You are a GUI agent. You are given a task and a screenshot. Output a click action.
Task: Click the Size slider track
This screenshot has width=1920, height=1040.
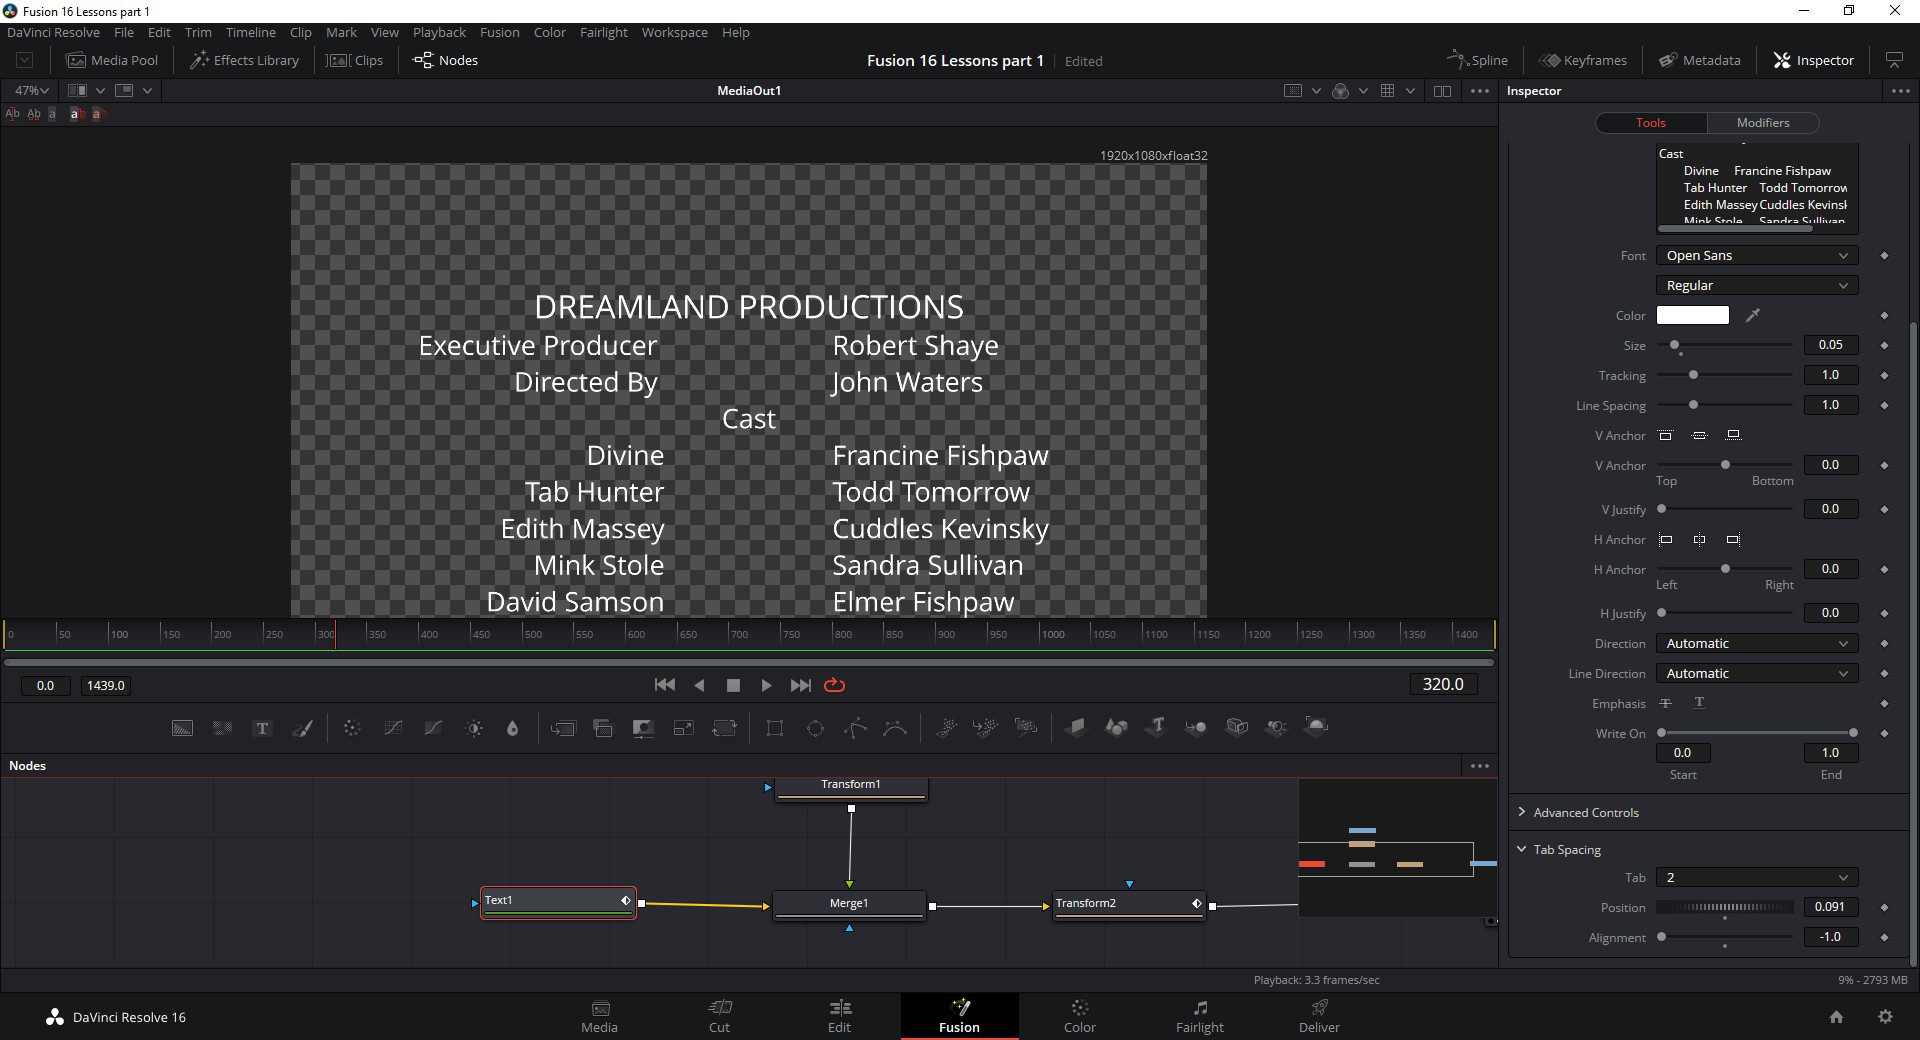coord(1725,345)
